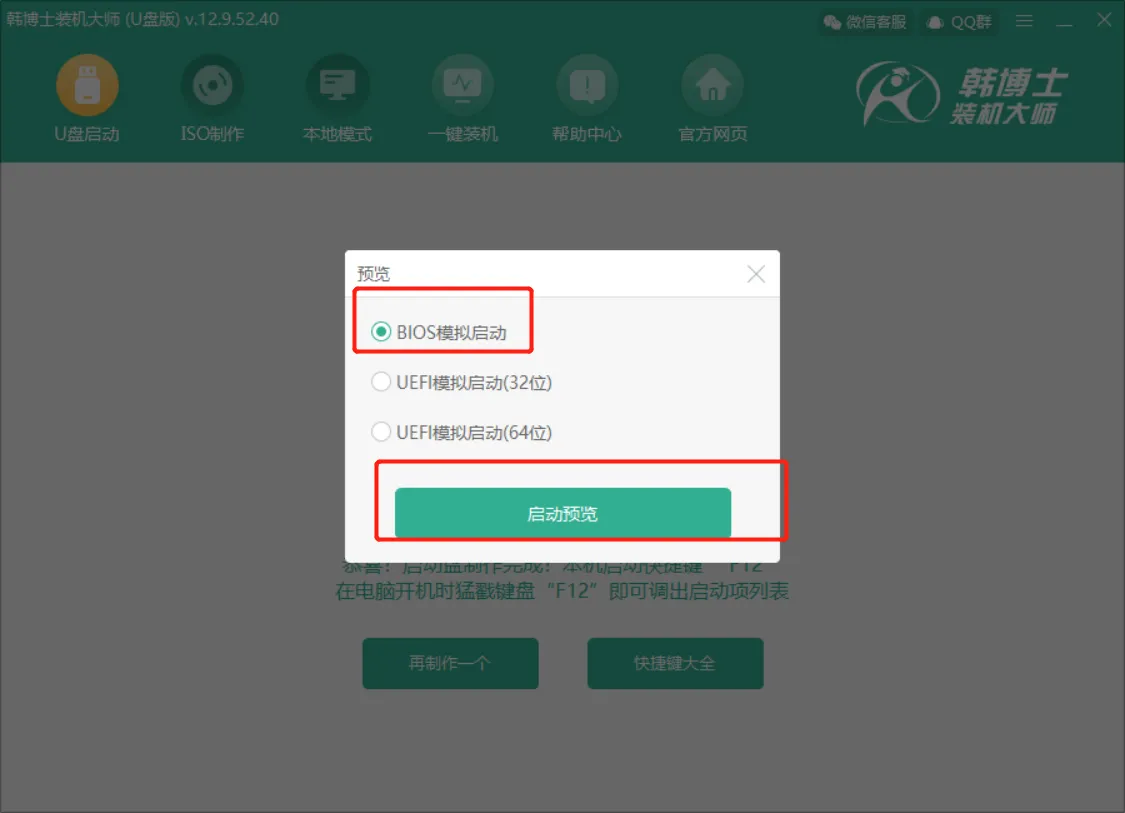The width and height of the screenshot is (1125, 813).
Task: Select the BIOS模拟启动 radio button
Action: point(381,332)
